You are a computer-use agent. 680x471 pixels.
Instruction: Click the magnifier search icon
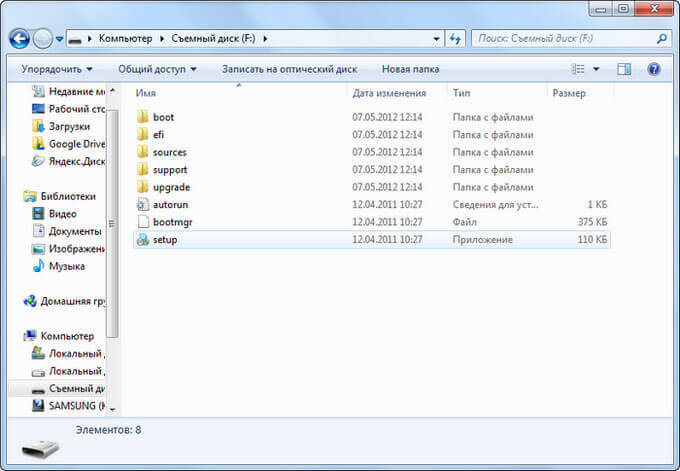[x=662, y=39]
